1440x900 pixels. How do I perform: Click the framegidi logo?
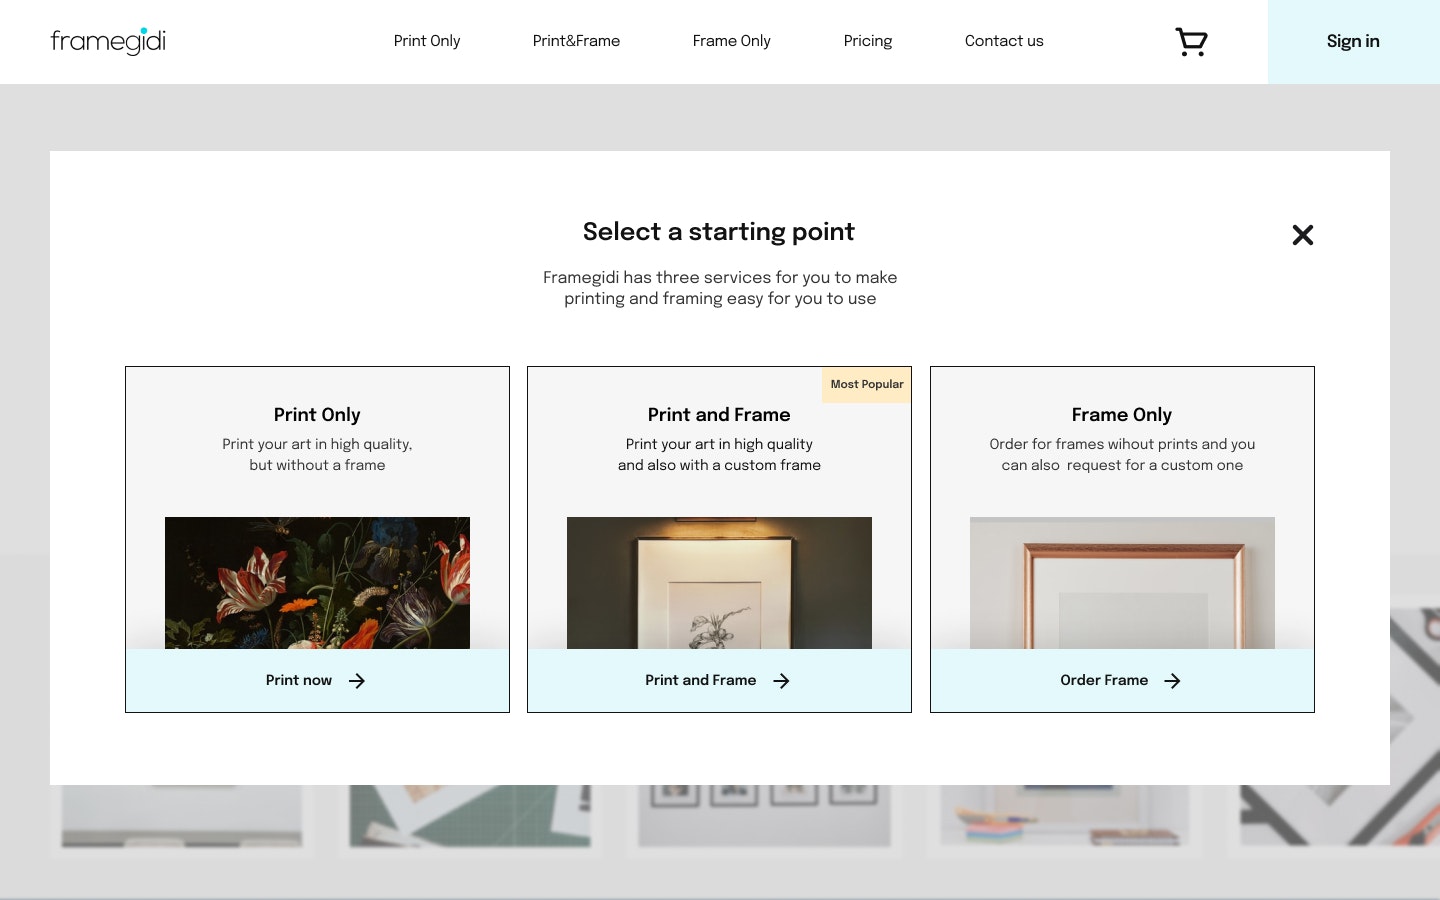(108, 41)
